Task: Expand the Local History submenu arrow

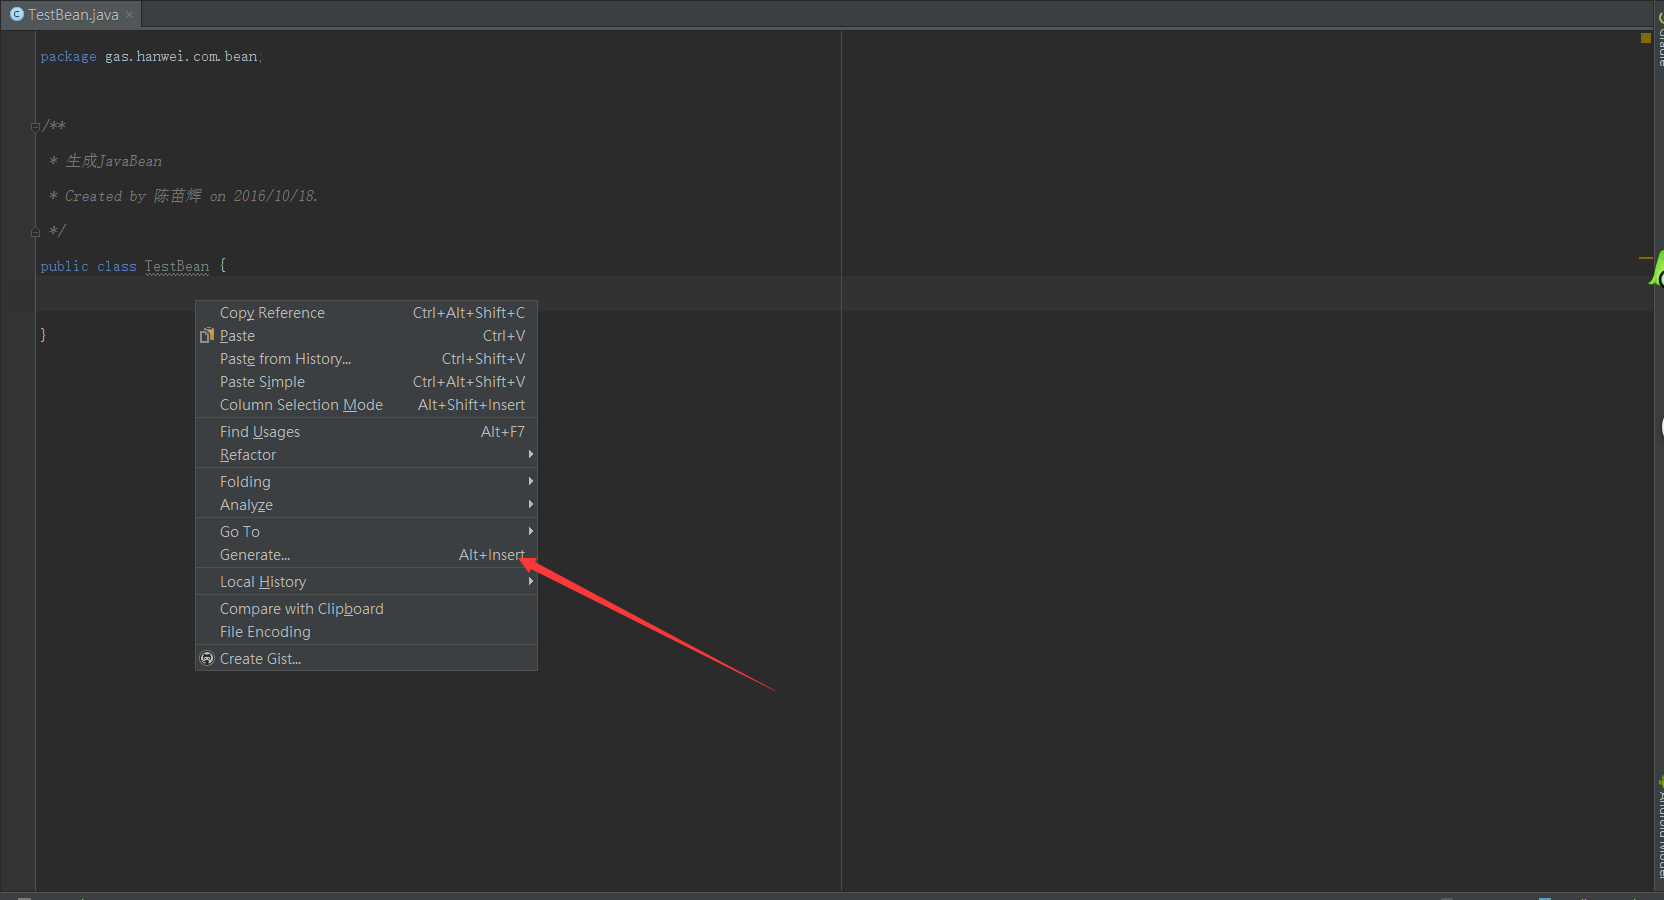Action: pyautogui.click(x=530, y=582)
